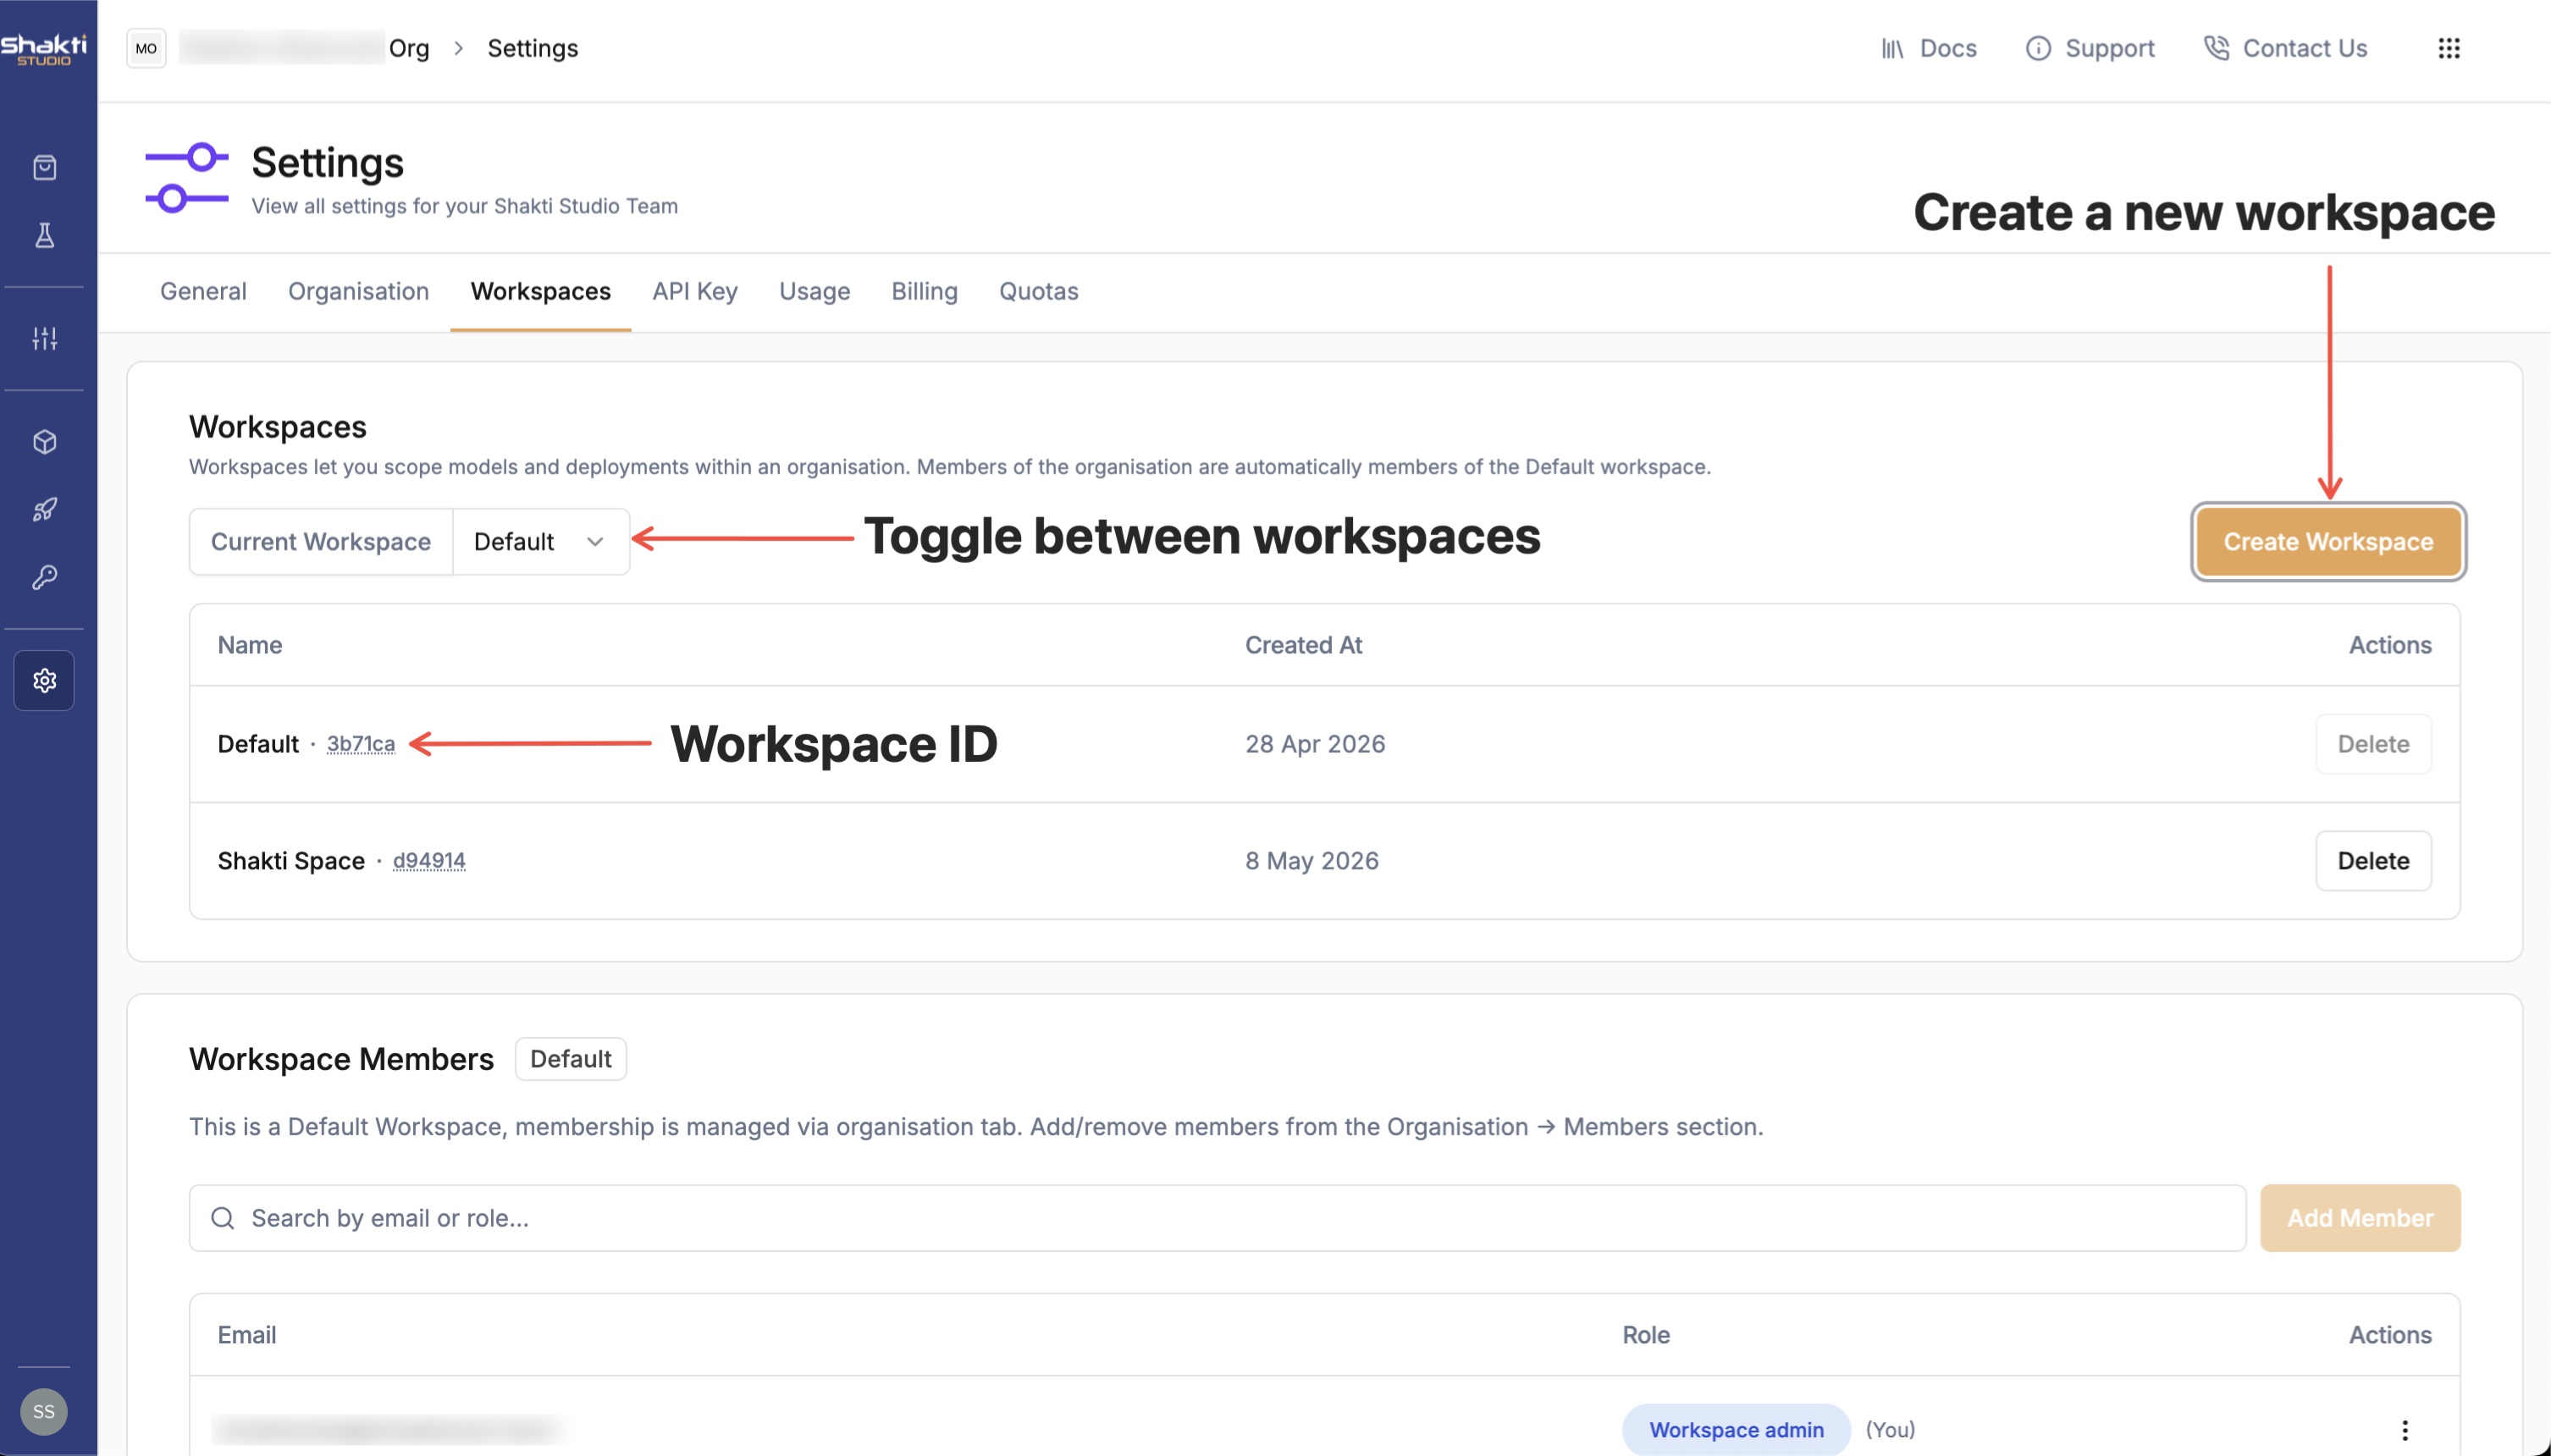
Task: Click the Create Workspace button
Action: click(2328, 542)
